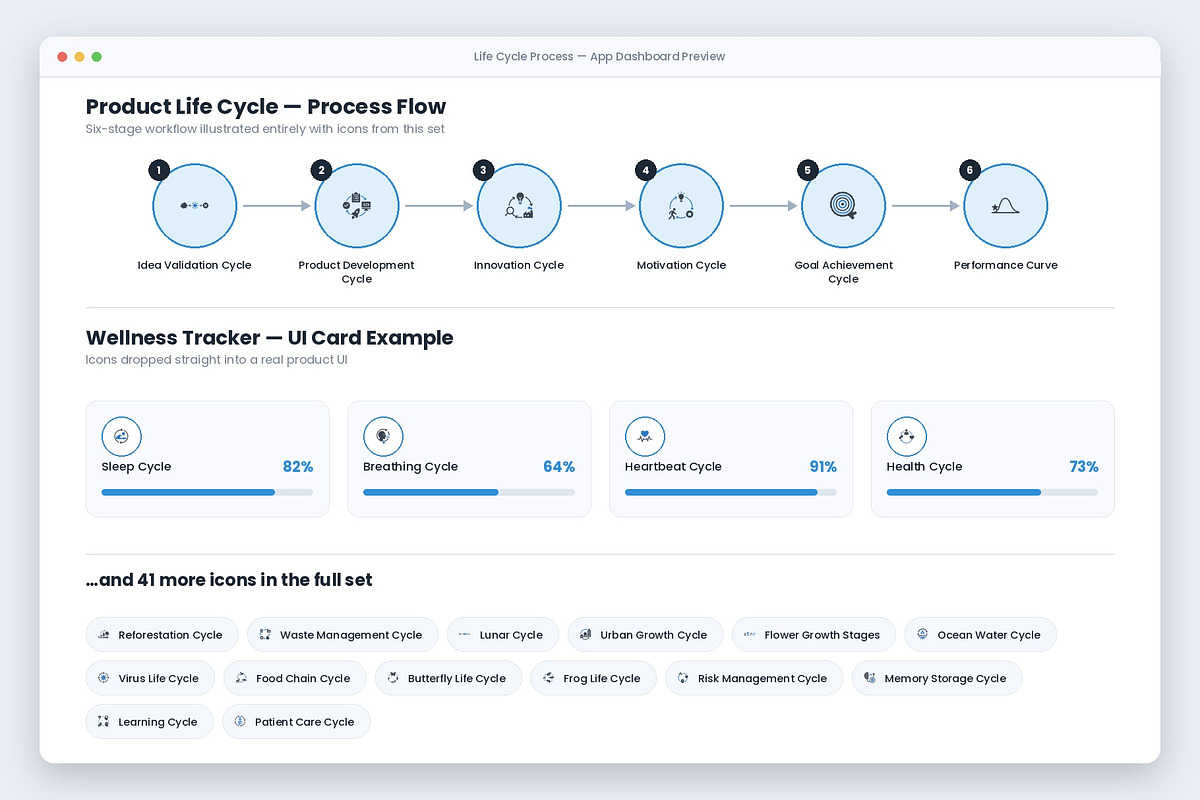Image resolution: width=1200 pixels, height=800 pixels.
Task: Select the Performance Curve bell-curve icon
Action: [1005, 205]
